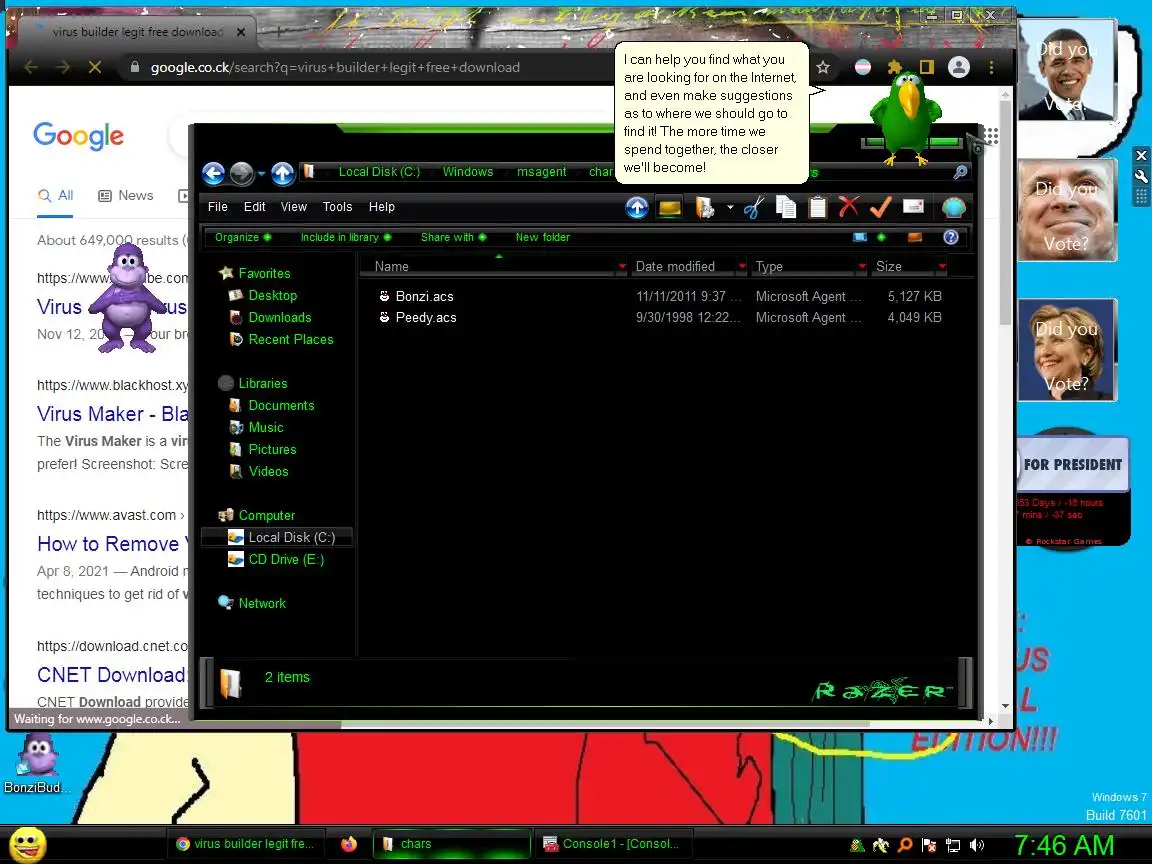1152x864 pixels.
Task: Open the File menu in Explorer
Action: pos(217,207)
